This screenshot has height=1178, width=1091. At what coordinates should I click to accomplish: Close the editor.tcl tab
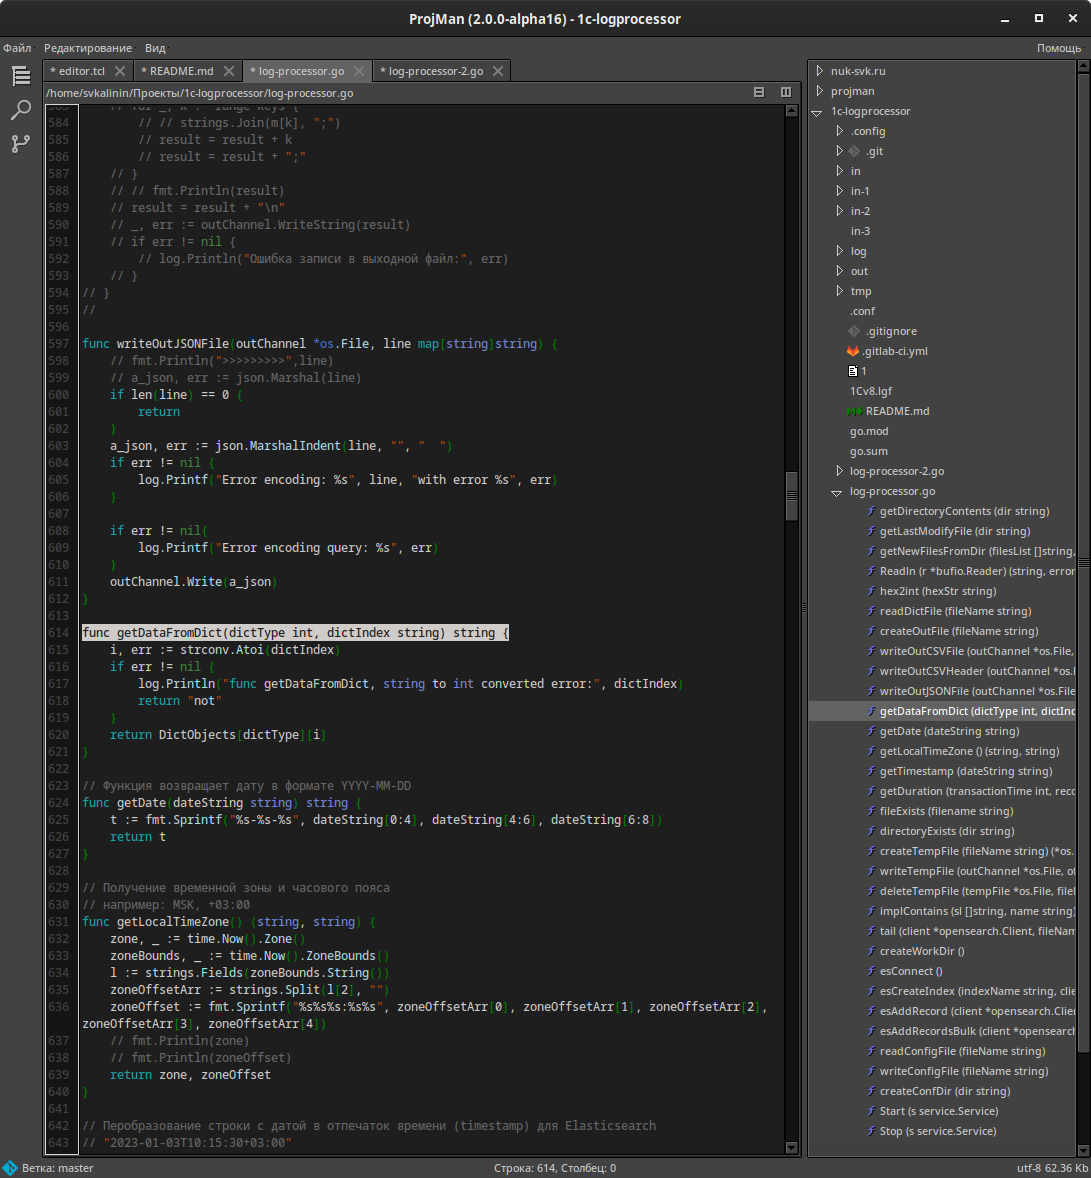120,71
